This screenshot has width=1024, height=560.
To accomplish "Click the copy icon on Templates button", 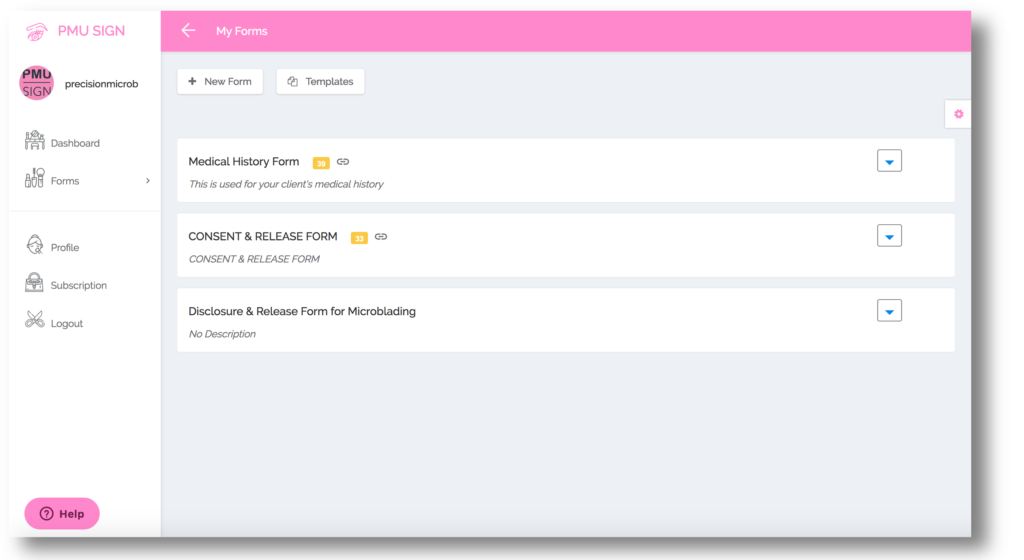I will 293,82.
